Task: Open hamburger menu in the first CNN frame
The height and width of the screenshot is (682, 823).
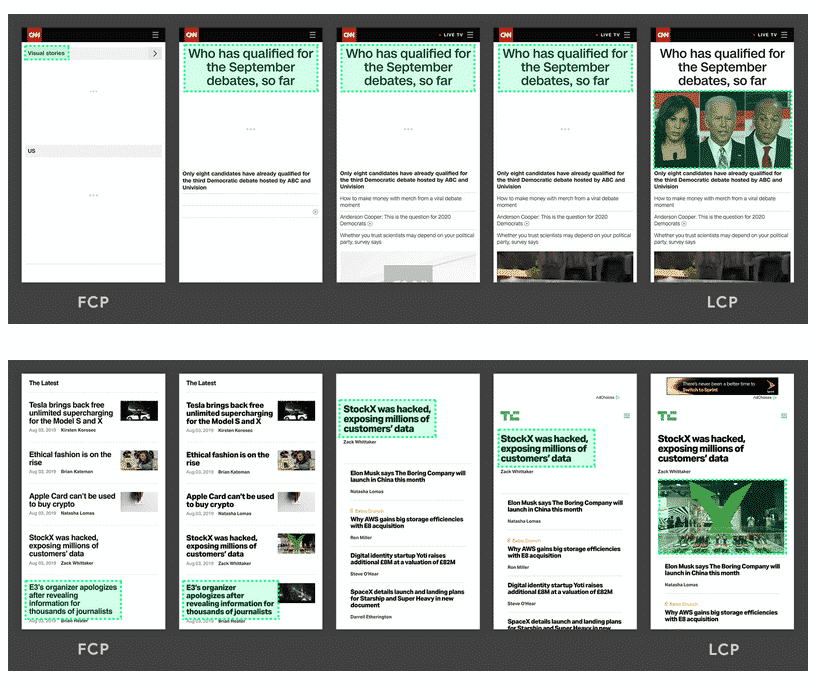Action: (156, 35)
